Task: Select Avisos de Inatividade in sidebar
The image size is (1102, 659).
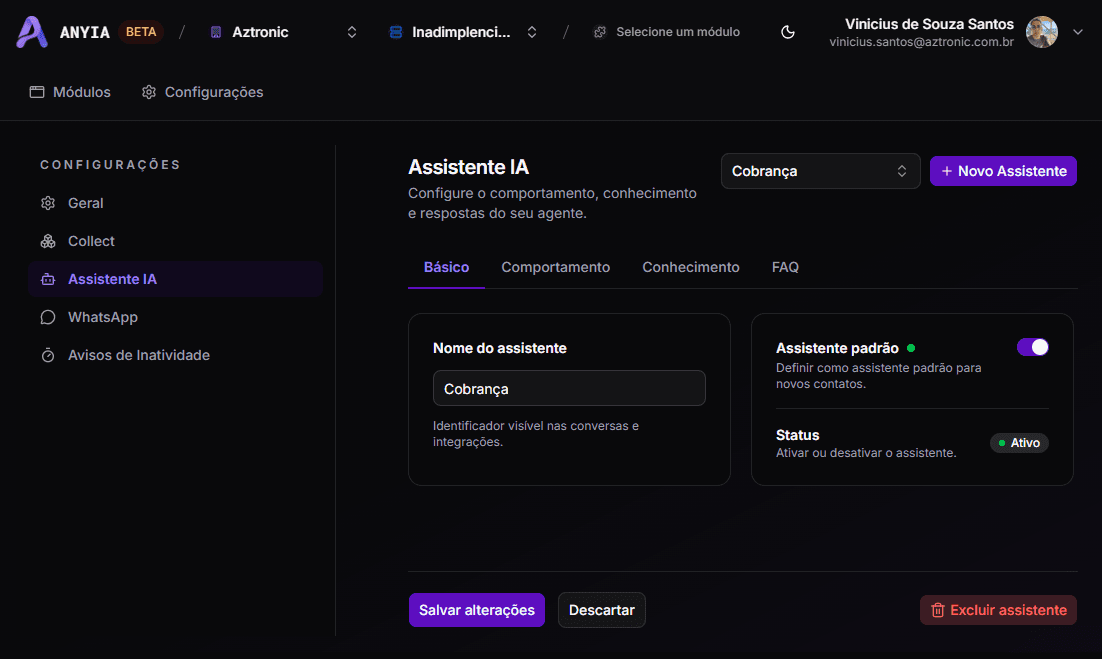Action: [176, 355]
